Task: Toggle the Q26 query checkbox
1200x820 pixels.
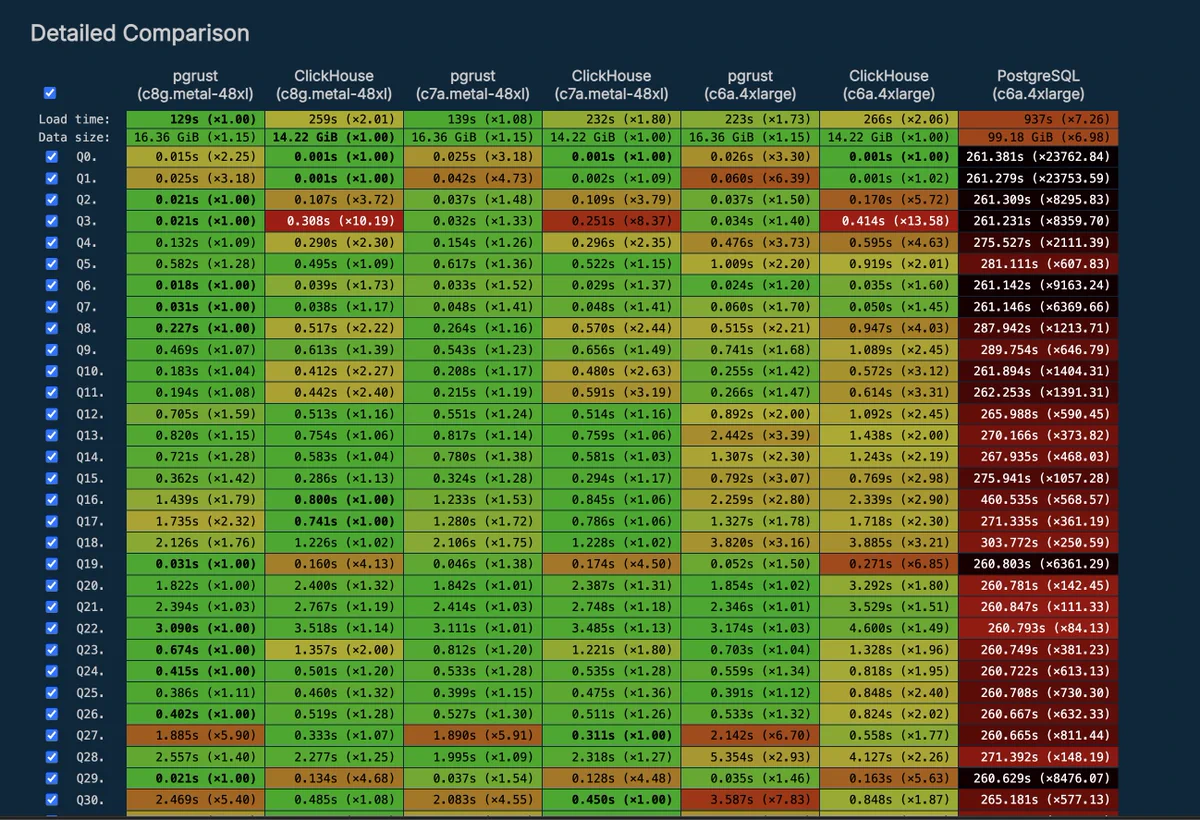Action: (x=51, y=713)
